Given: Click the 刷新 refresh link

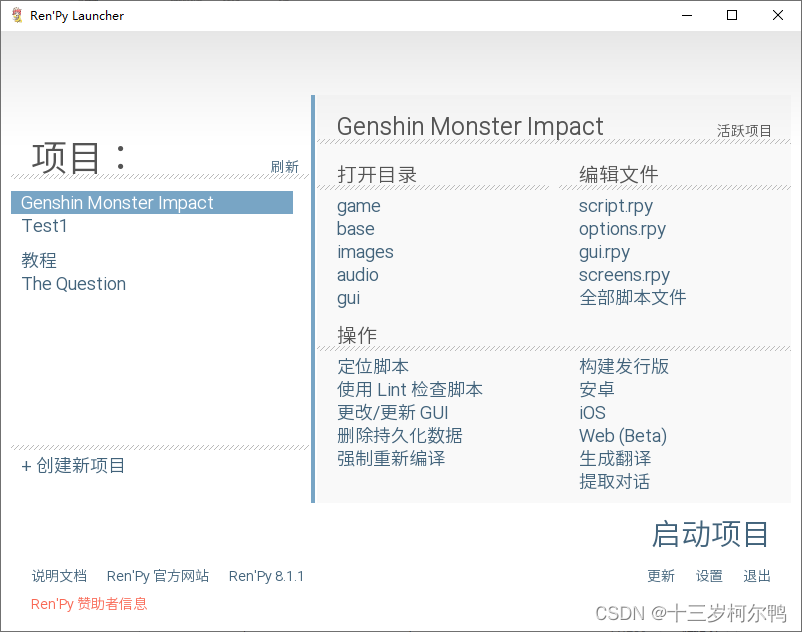Looking at the screenshot, I should click(284, 167).
